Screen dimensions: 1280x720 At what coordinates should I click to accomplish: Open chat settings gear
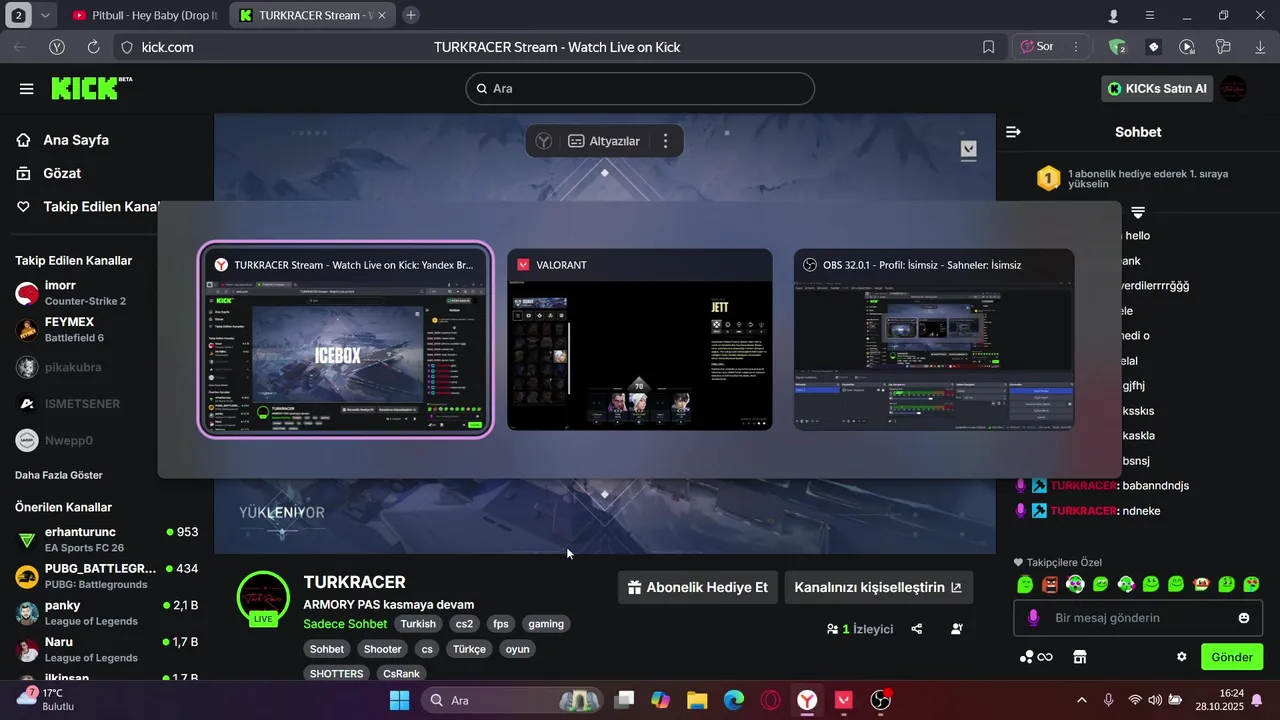(1182, 657)
